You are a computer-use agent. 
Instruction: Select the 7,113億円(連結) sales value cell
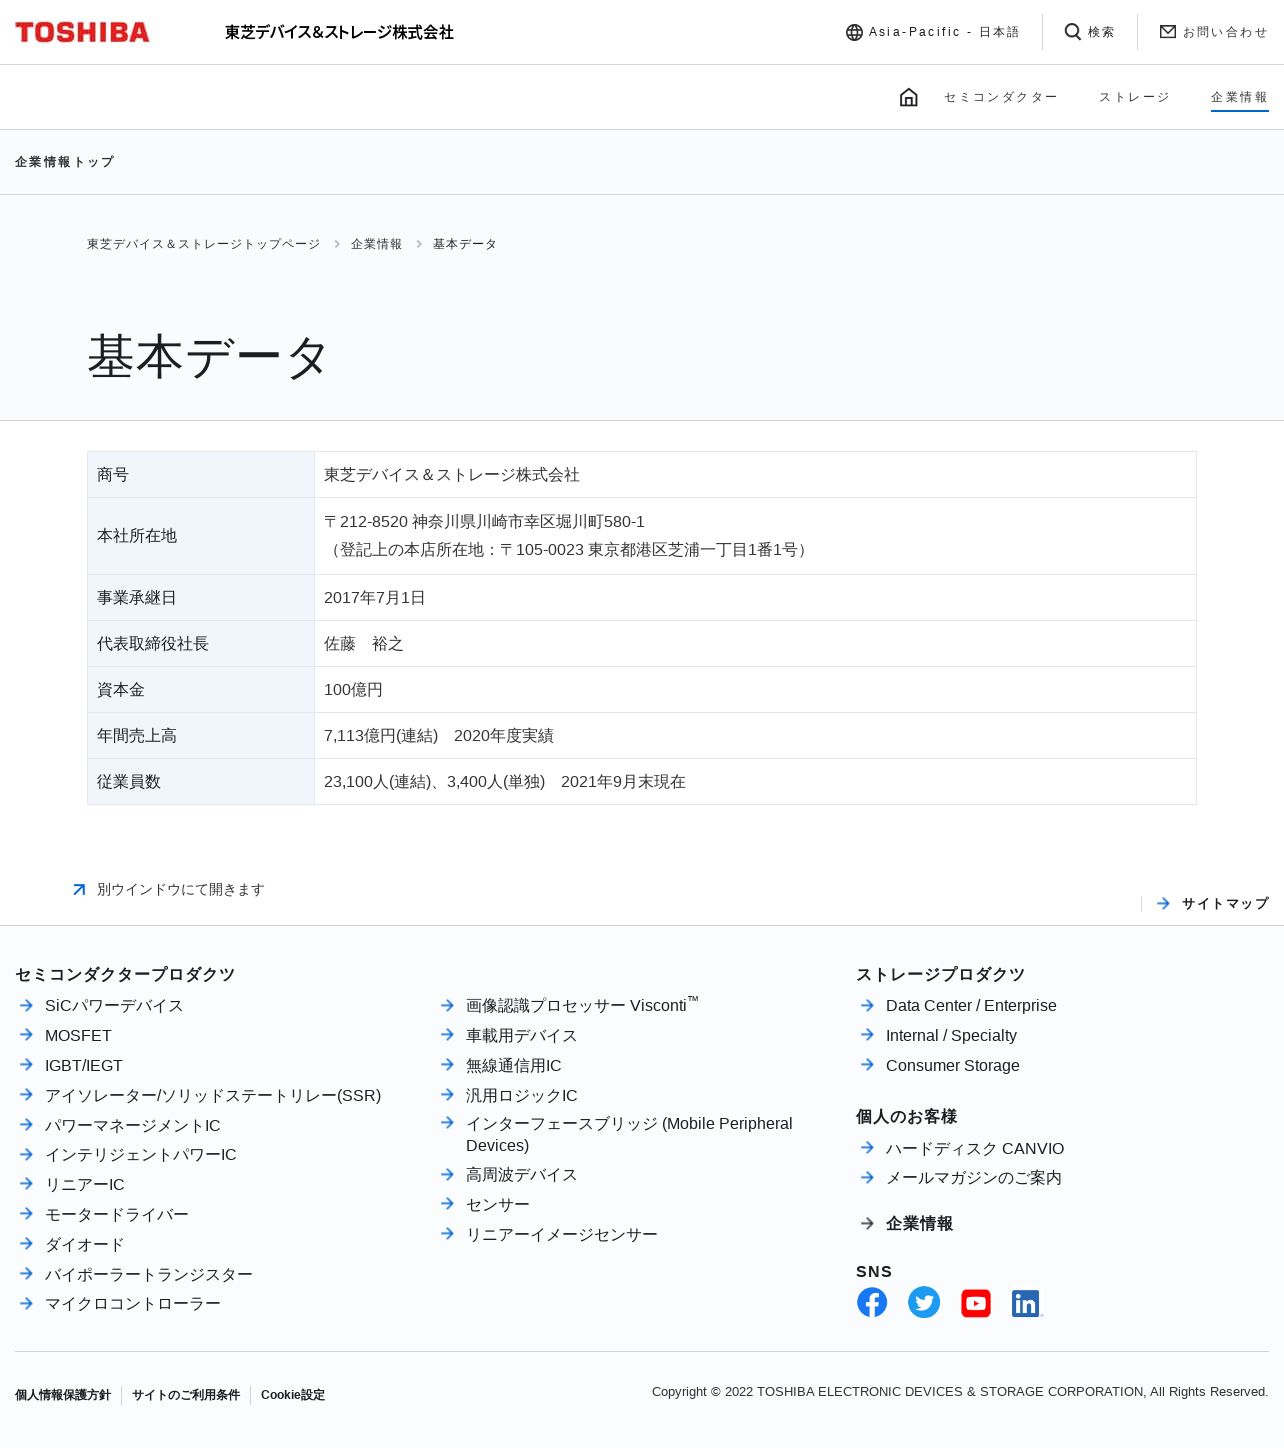[x=755, y=736]
